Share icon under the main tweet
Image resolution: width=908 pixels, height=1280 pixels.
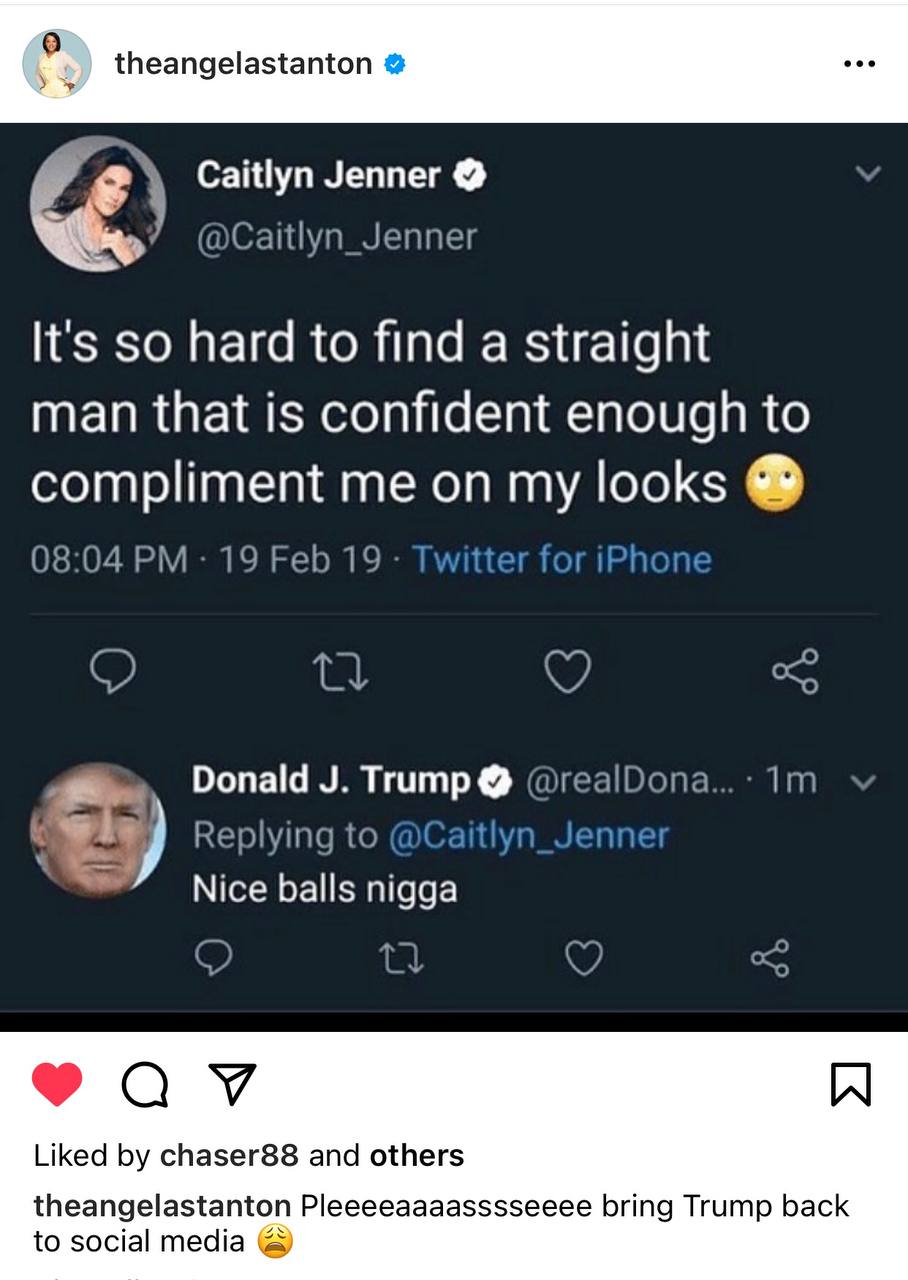796,671
